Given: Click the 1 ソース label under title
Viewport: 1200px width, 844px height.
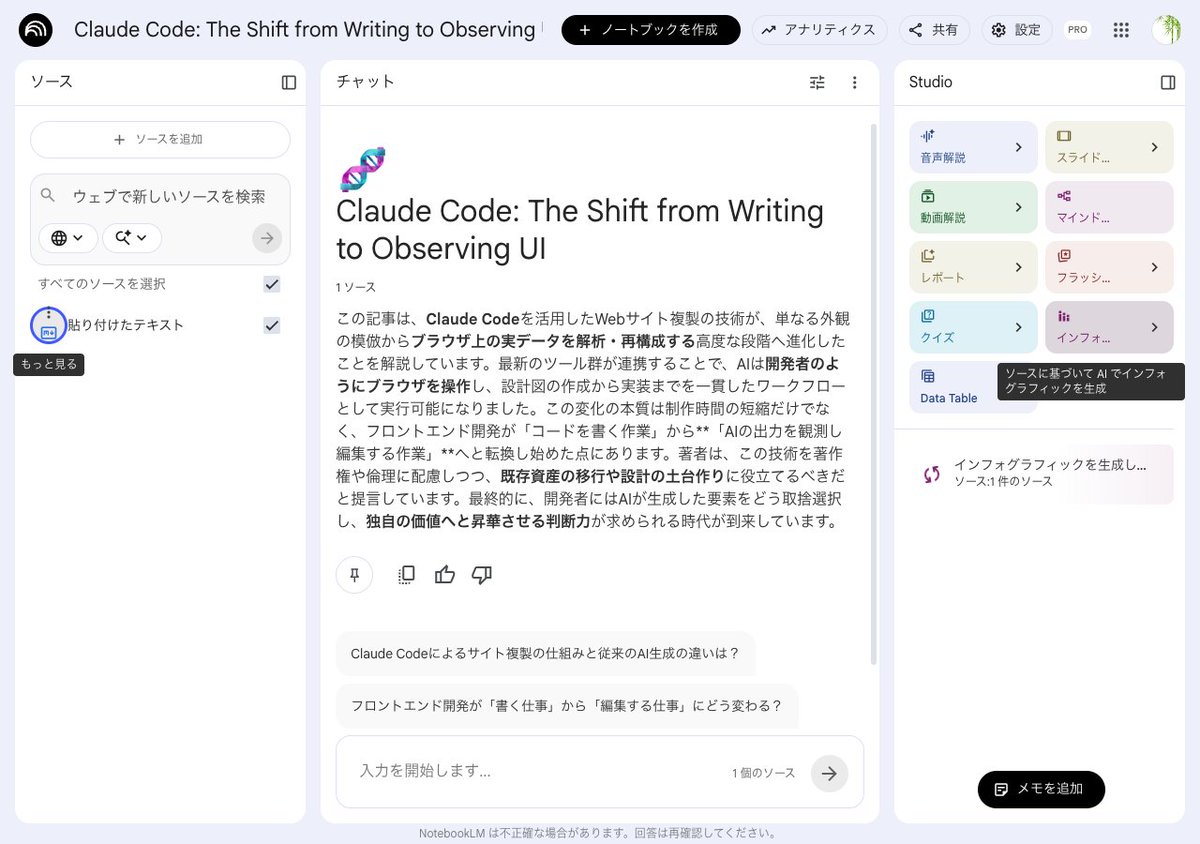Looking at the screenshot, I should tap(356, 287).
